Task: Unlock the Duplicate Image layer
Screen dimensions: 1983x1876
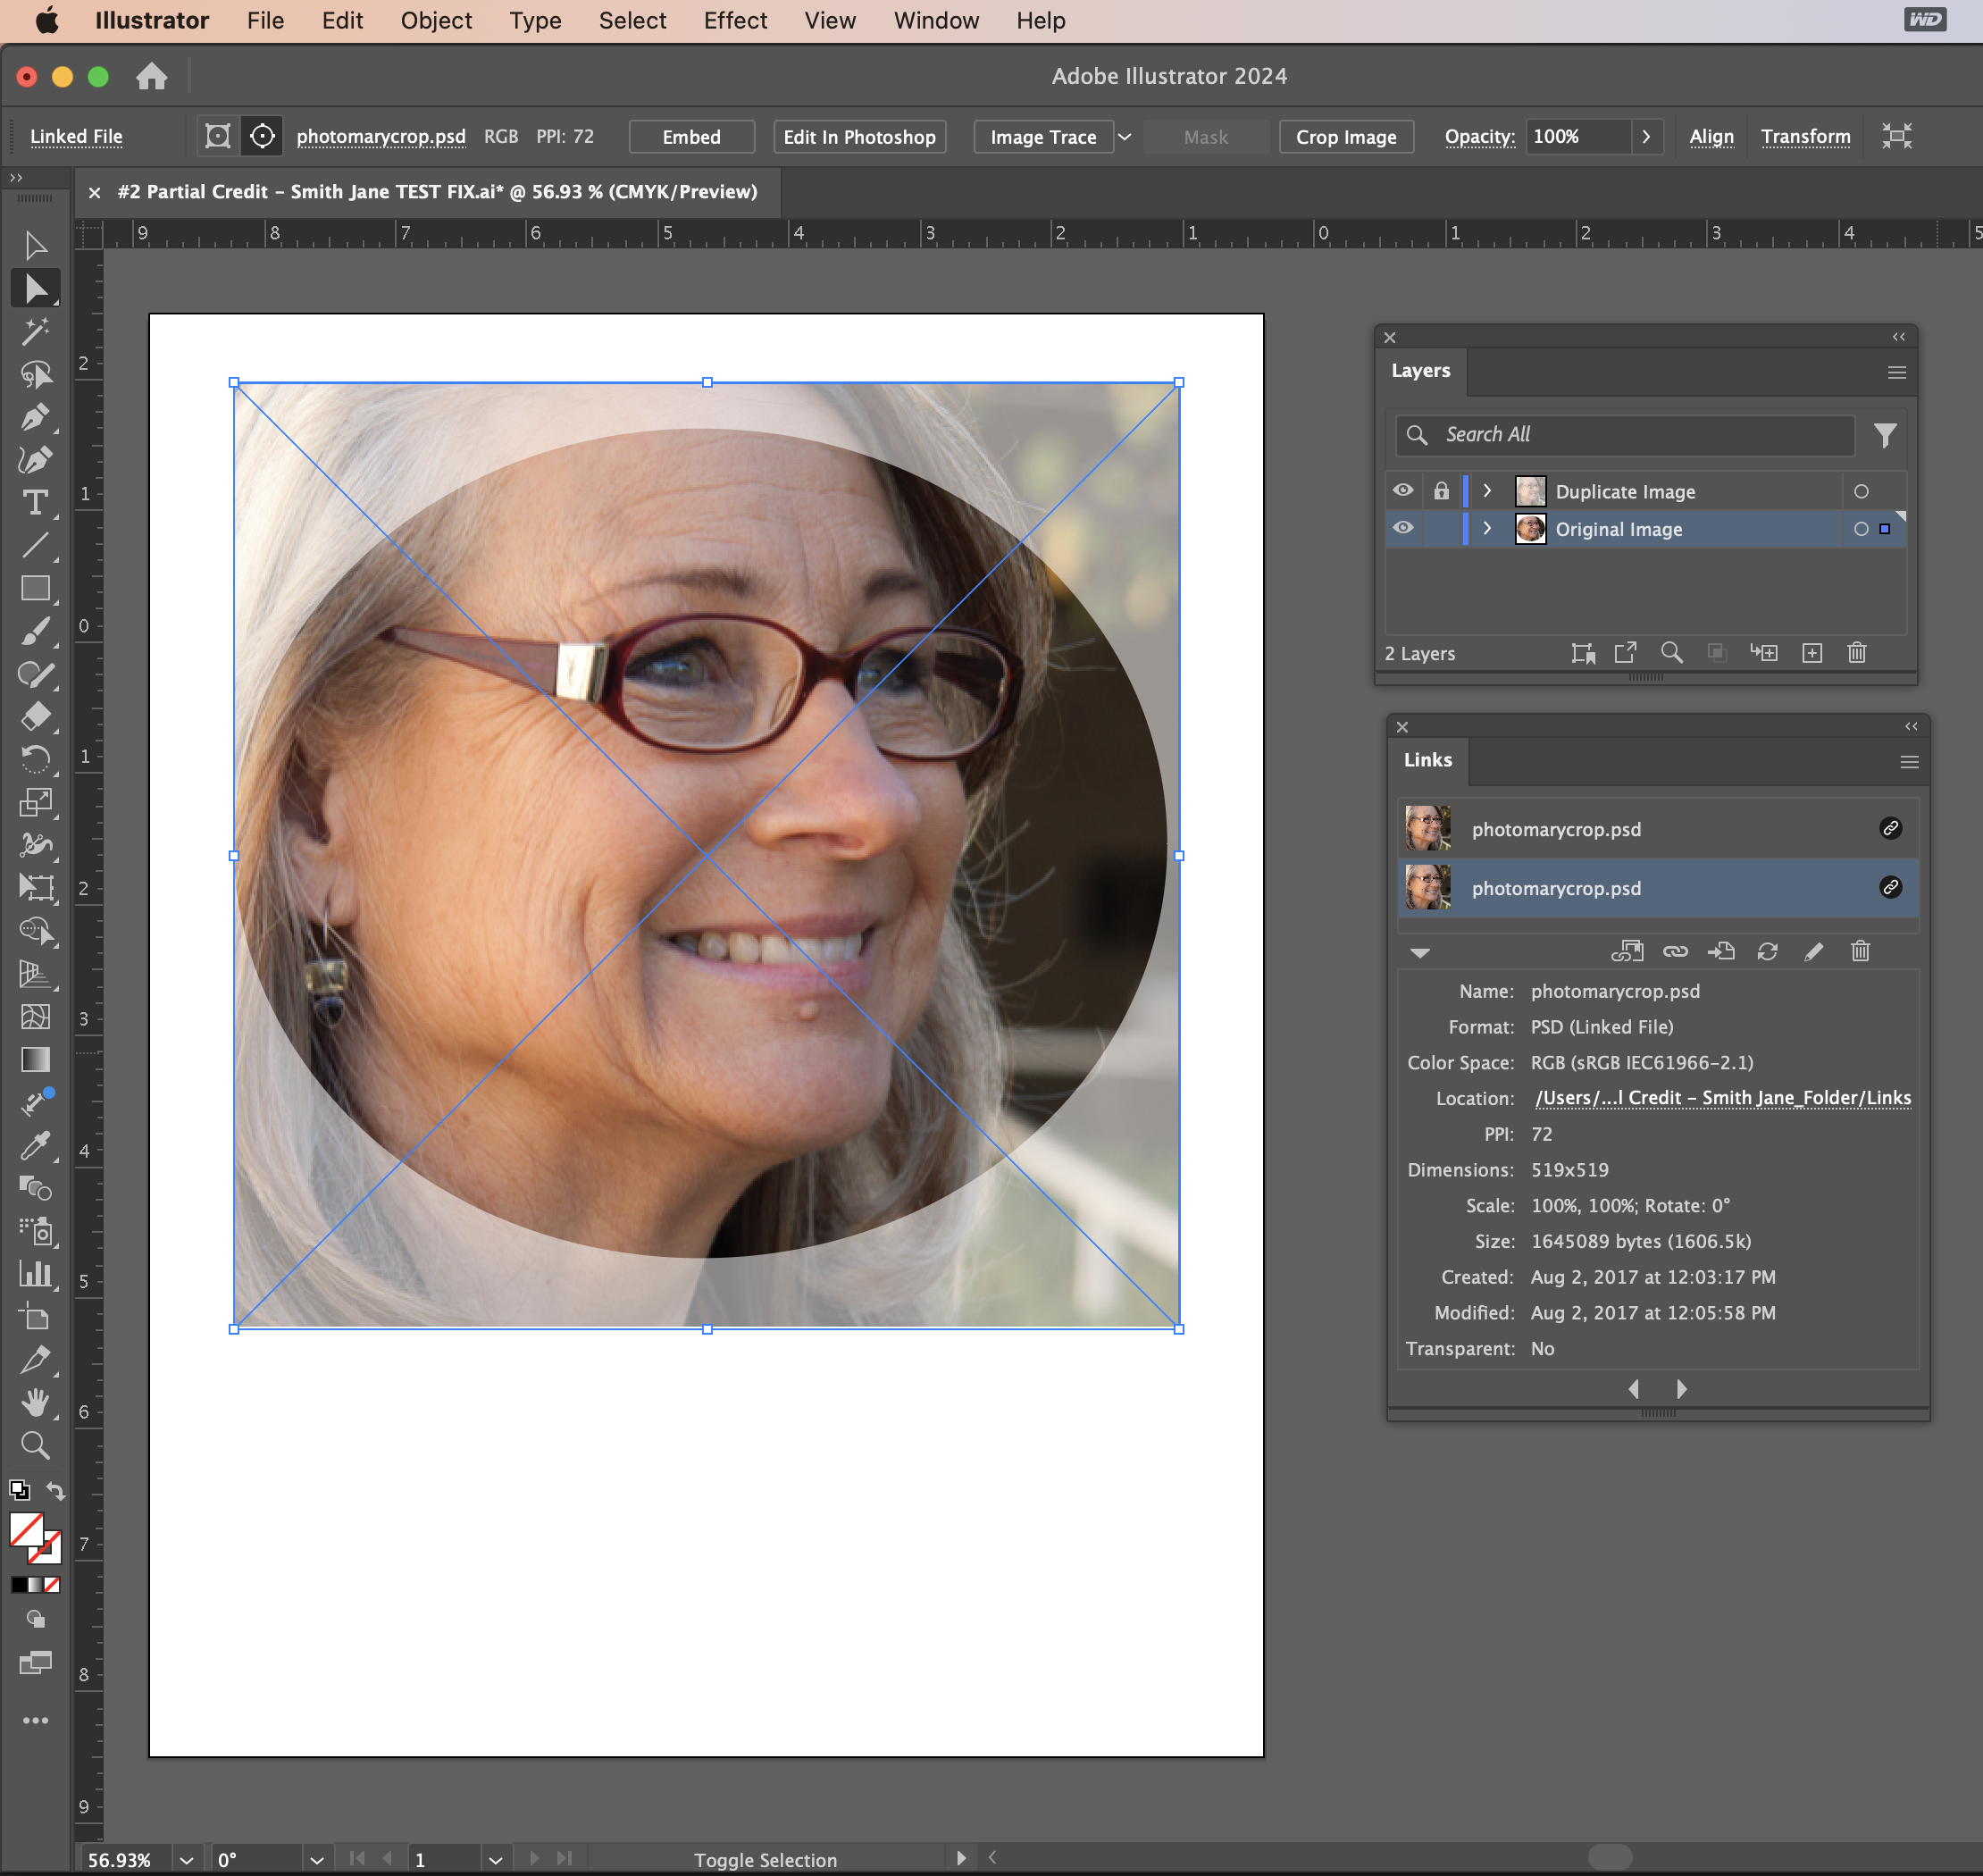Action: (x=1441, y=491)
